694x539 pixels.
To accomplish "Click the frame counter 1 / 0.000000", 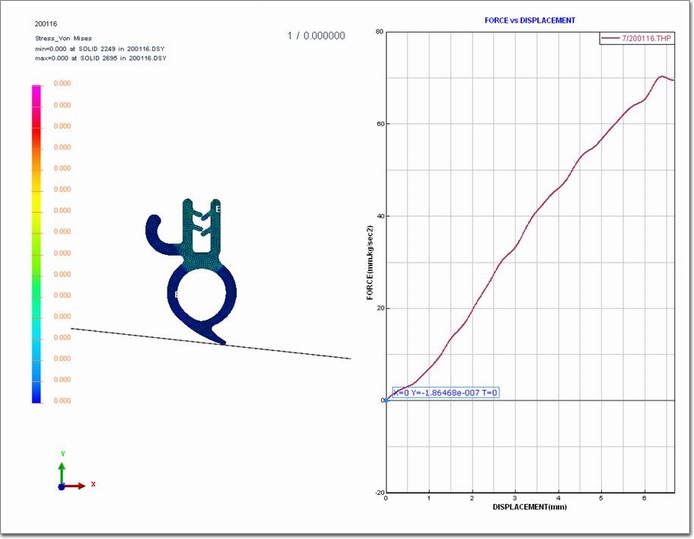I will (x=316, y=35).
